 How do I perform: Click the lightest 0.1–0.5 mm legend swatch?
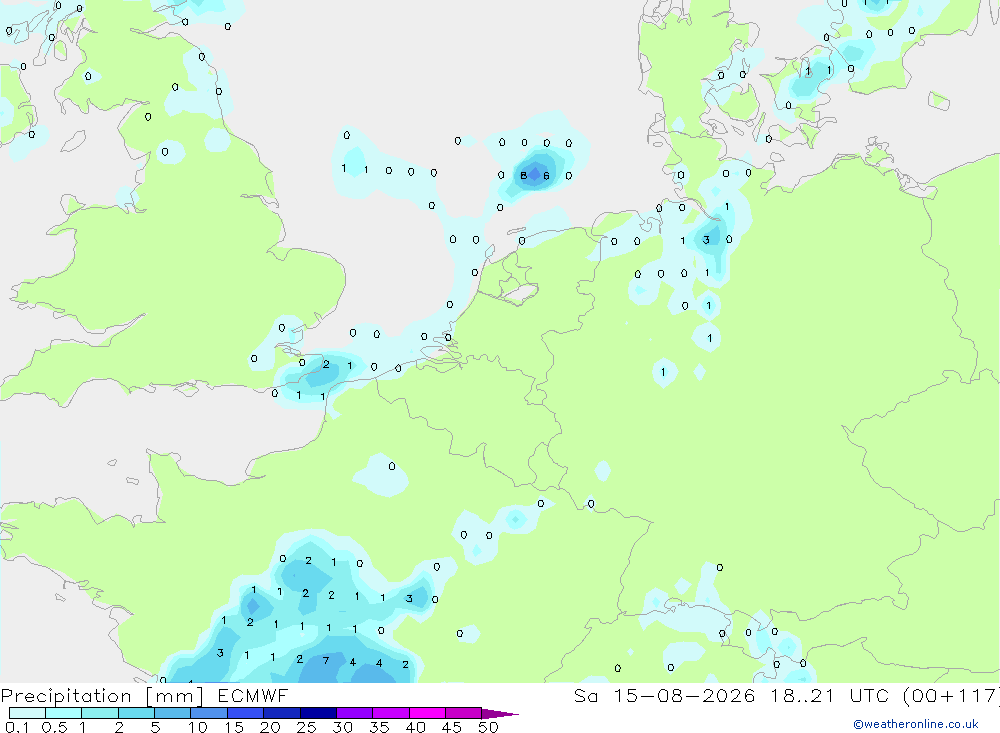pos(27,713)
